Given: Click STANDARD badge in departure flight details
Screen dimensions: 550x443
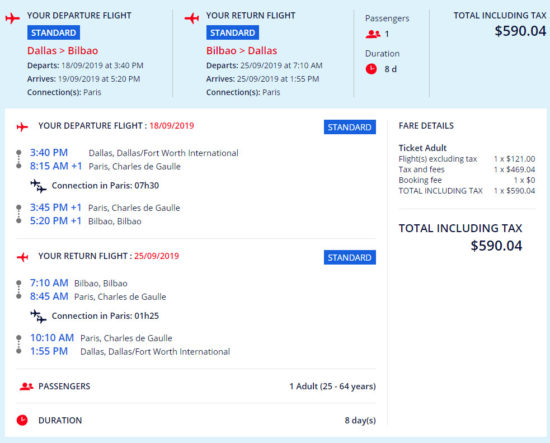Looking at the screenshot, I should [350, 127].
